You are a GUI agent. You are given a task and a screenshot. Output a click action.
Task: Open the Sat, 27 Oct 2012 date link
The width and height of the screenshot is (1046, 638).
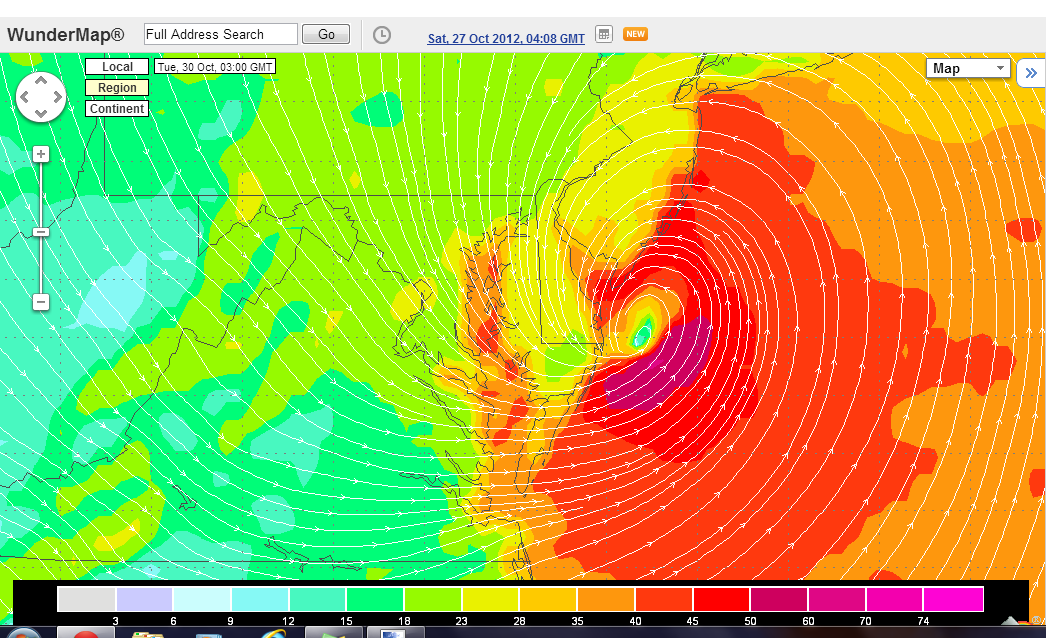506,39
